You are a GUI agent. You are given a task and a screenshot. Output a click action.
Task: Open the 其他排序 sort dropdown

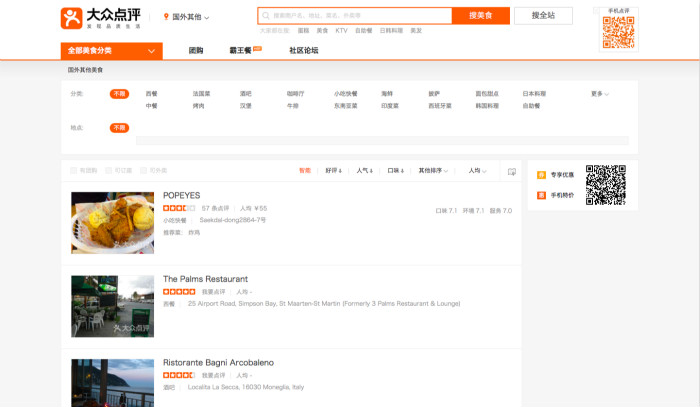pos(433,171)
